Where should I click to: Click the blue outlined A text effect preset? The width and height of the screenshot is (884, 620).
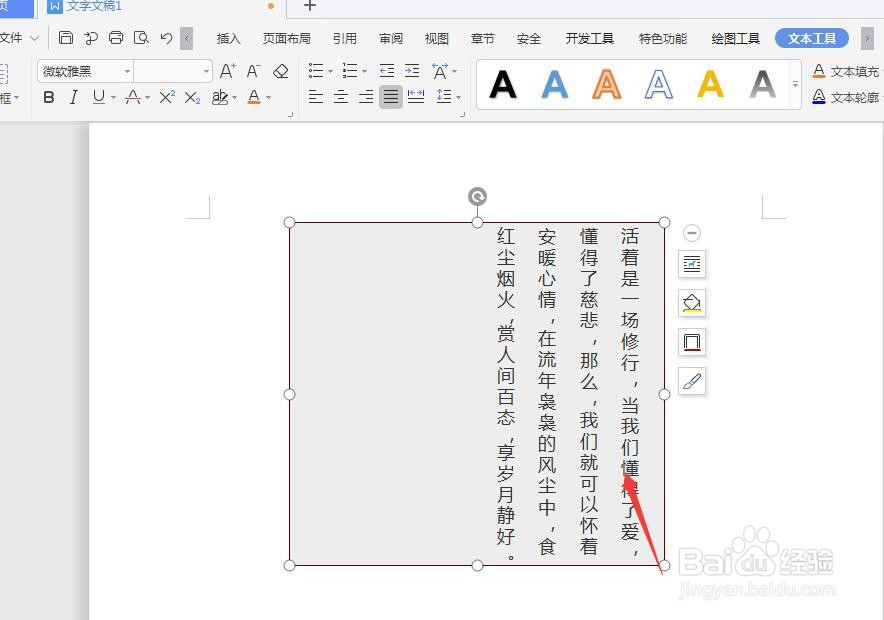tap(659, 86)
